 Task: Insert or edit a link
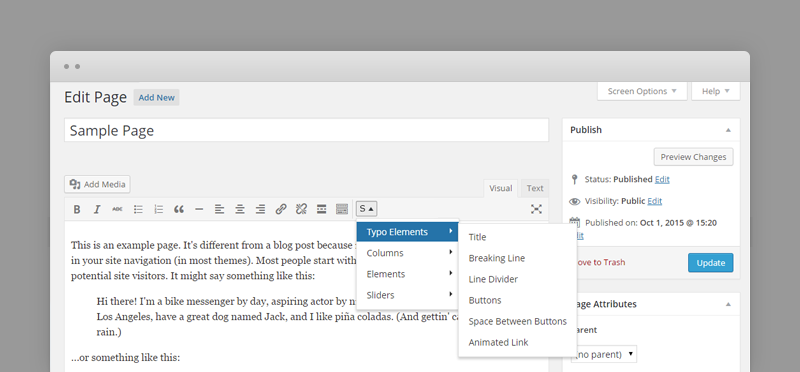click(281, 209)
